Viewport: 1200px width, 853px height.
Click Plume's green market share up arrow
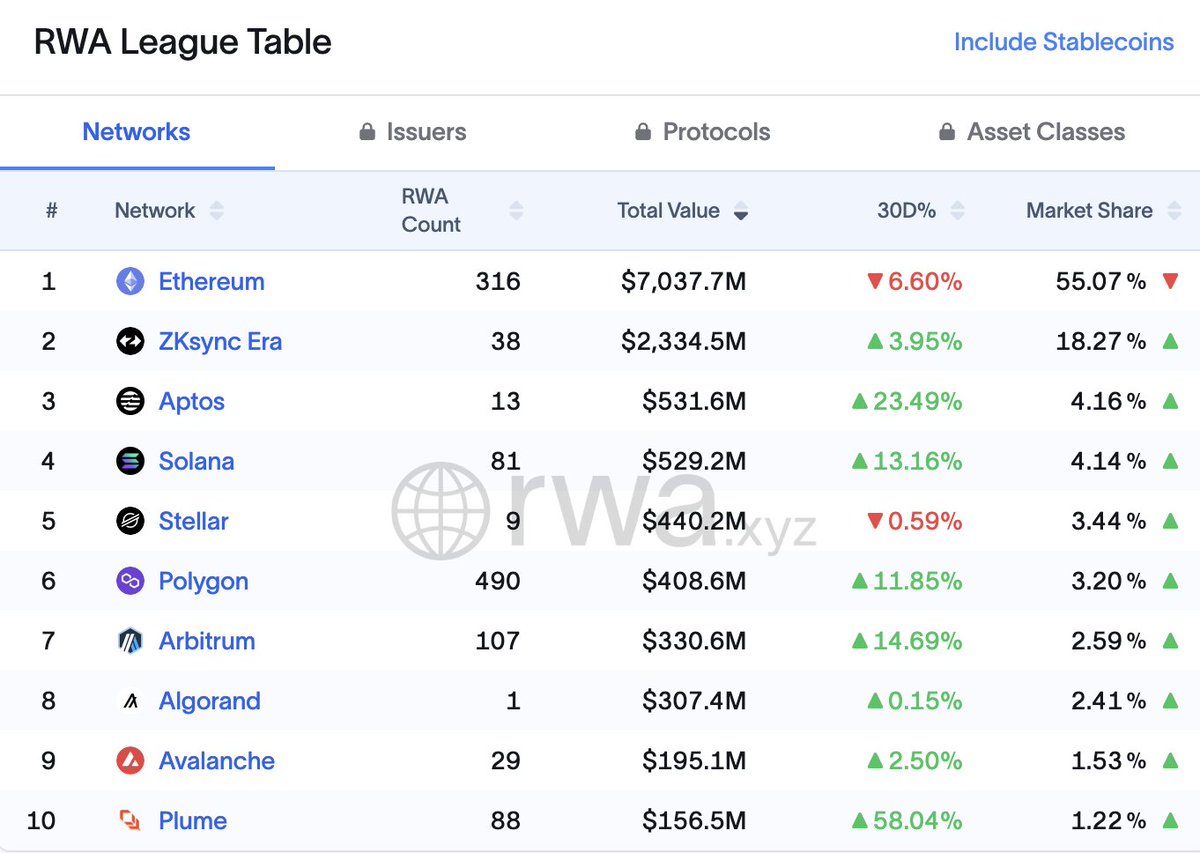pos(1170,821)
